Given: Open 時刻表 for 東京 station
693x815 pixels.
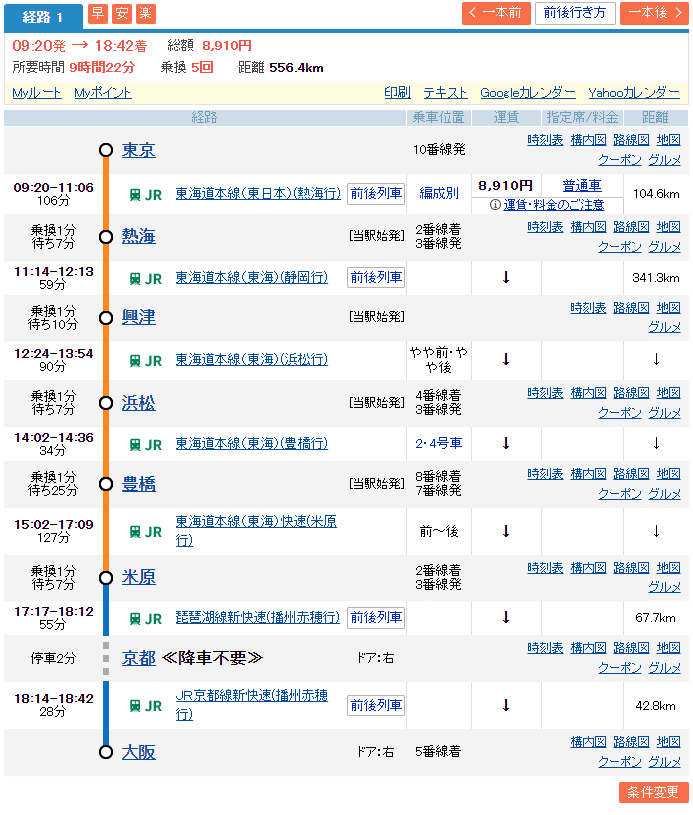Looking at the screenshot, I should coord(545,140).
